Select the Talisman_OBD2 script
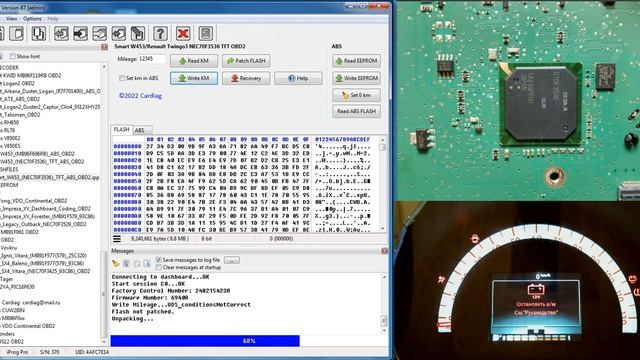The image size is (640, 360). [x=20, y=115]
